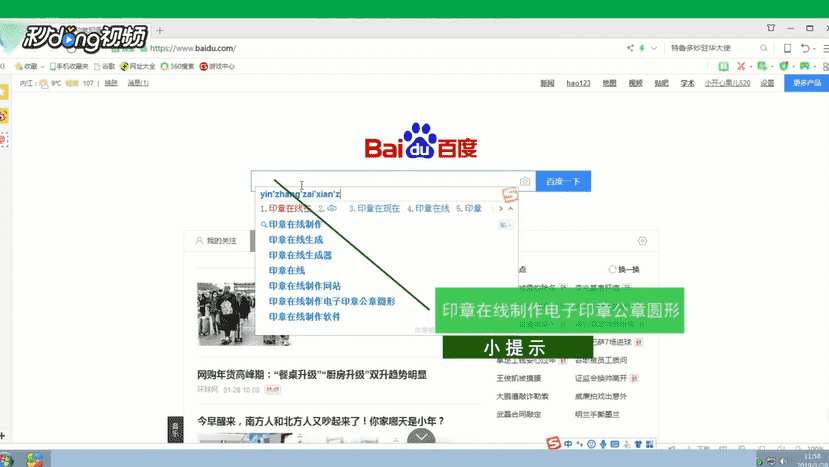Click the mobile device icon in the toolbar

(787, 48)
